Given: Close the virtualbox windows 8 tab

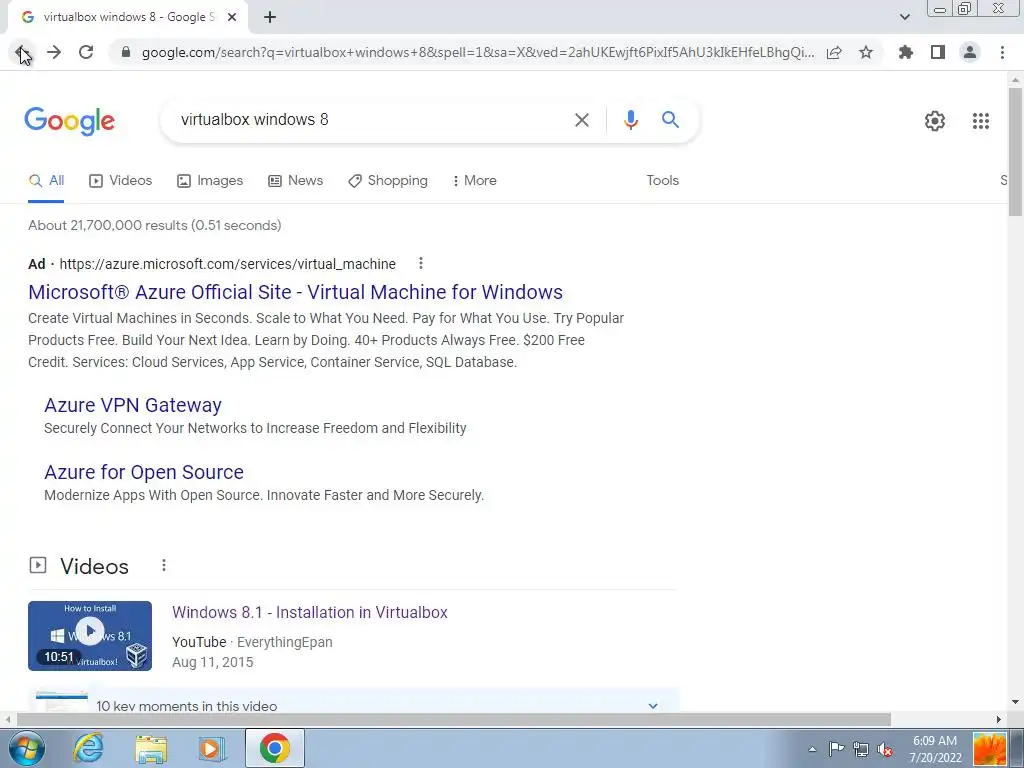Looking at the screenshot, I should coord(232,17).
